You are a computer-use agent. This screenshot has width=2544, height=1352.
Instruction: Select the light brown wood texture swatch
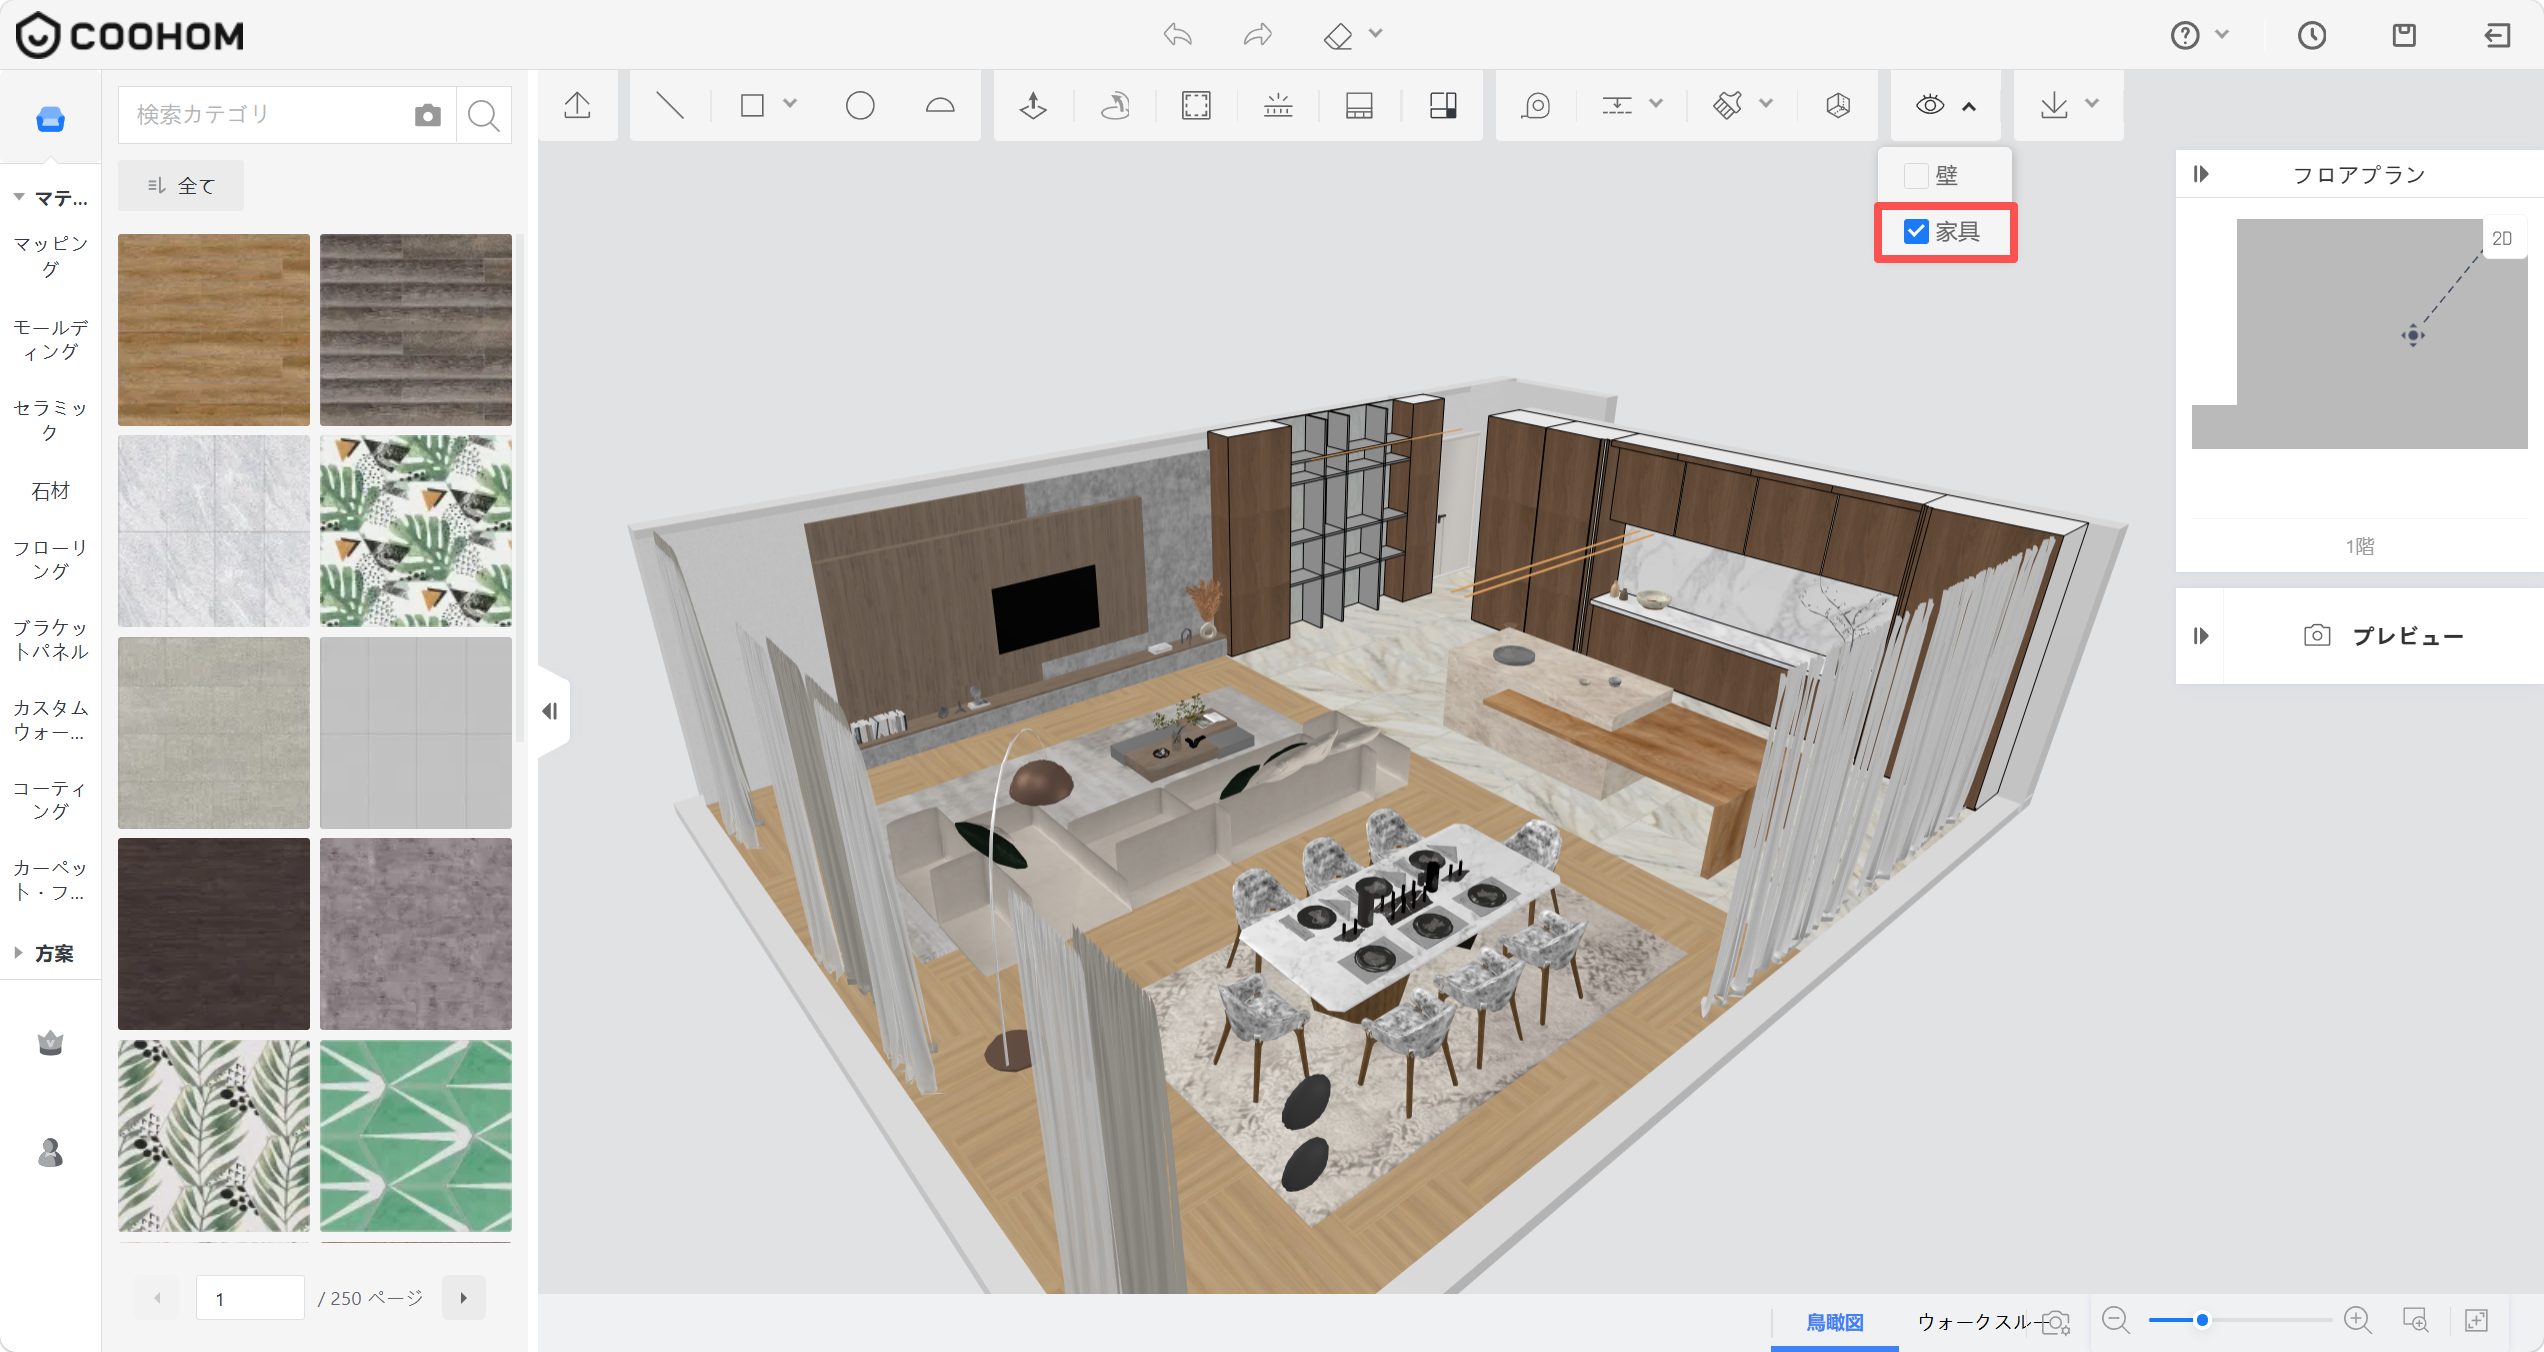tap(214, 330)
